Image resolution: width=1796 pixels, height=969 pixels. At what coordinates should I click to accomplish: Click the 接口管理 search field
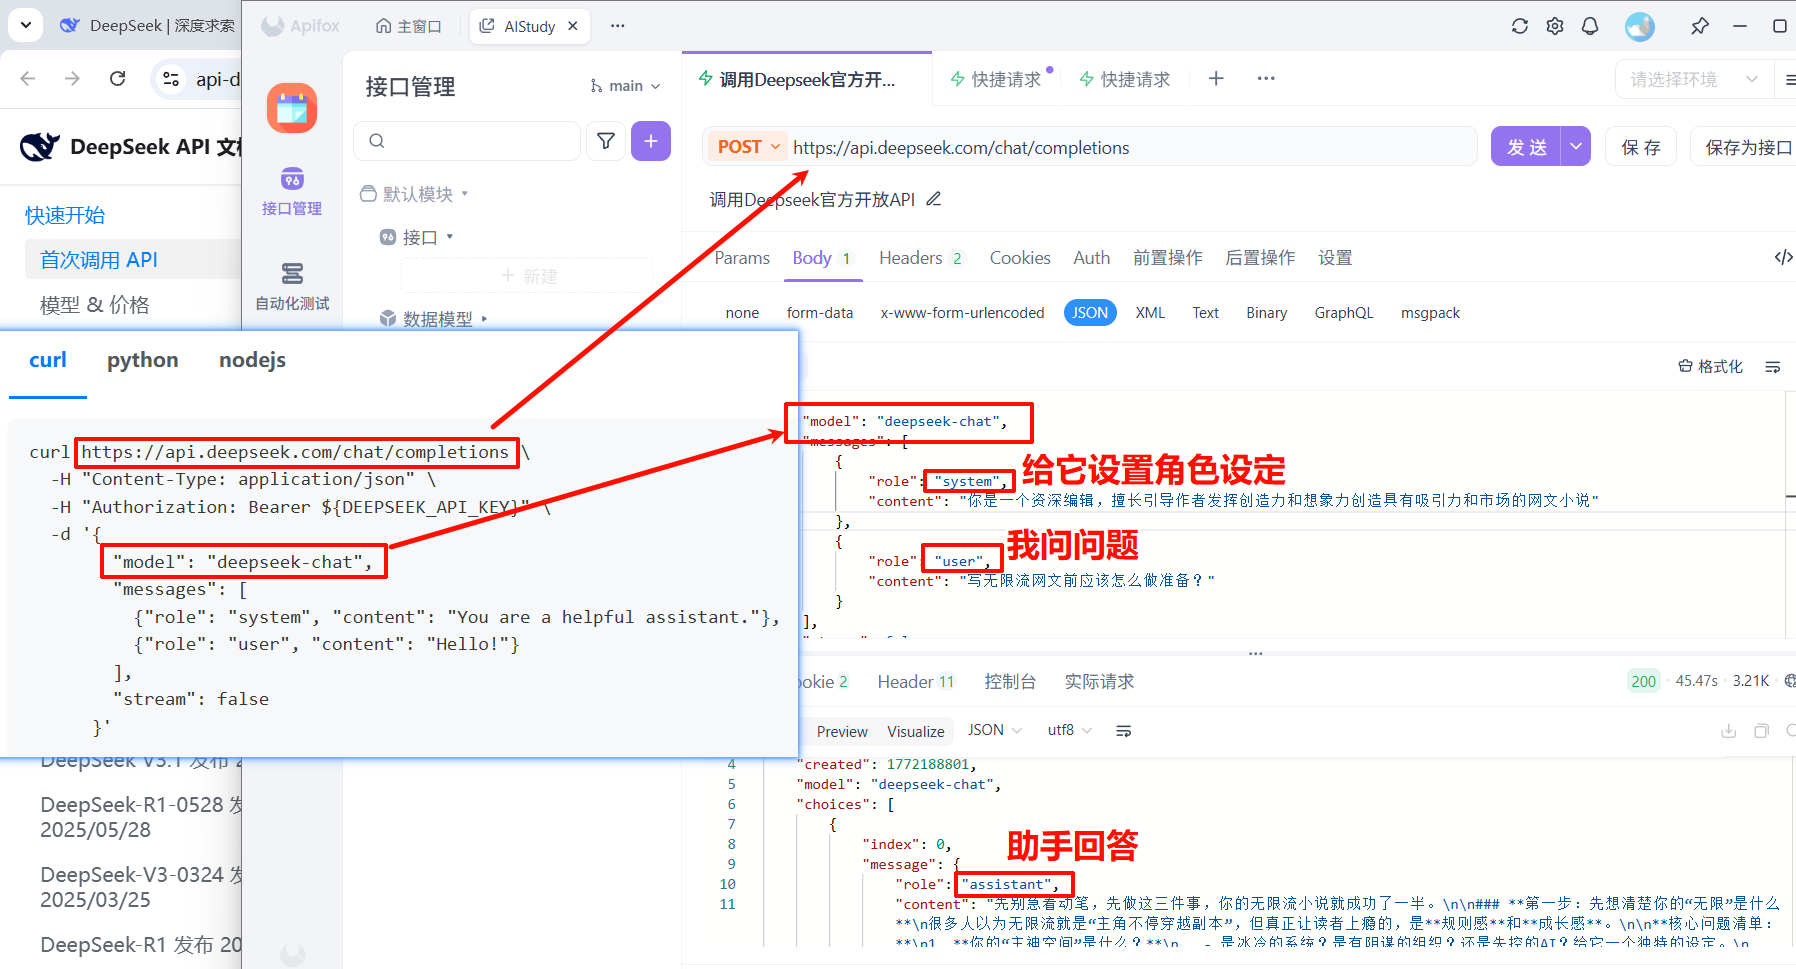(x=467, y=141)
